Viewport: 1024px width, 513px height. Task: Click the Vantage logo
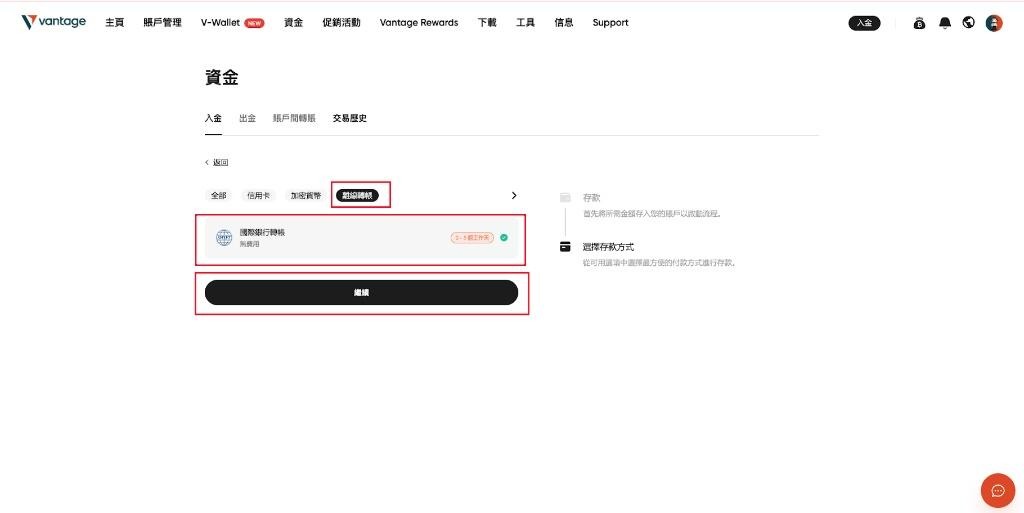[54, 22]
